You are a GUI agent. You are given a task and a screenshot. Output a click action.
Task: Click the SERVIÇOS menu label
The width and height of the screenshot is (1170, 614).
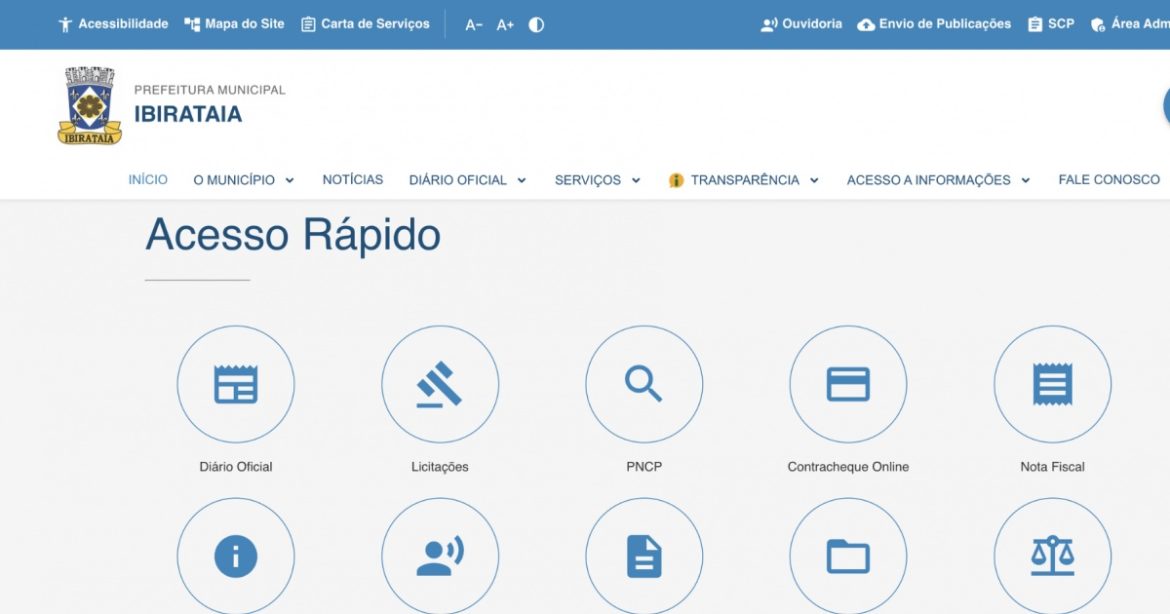pos(588,180)
